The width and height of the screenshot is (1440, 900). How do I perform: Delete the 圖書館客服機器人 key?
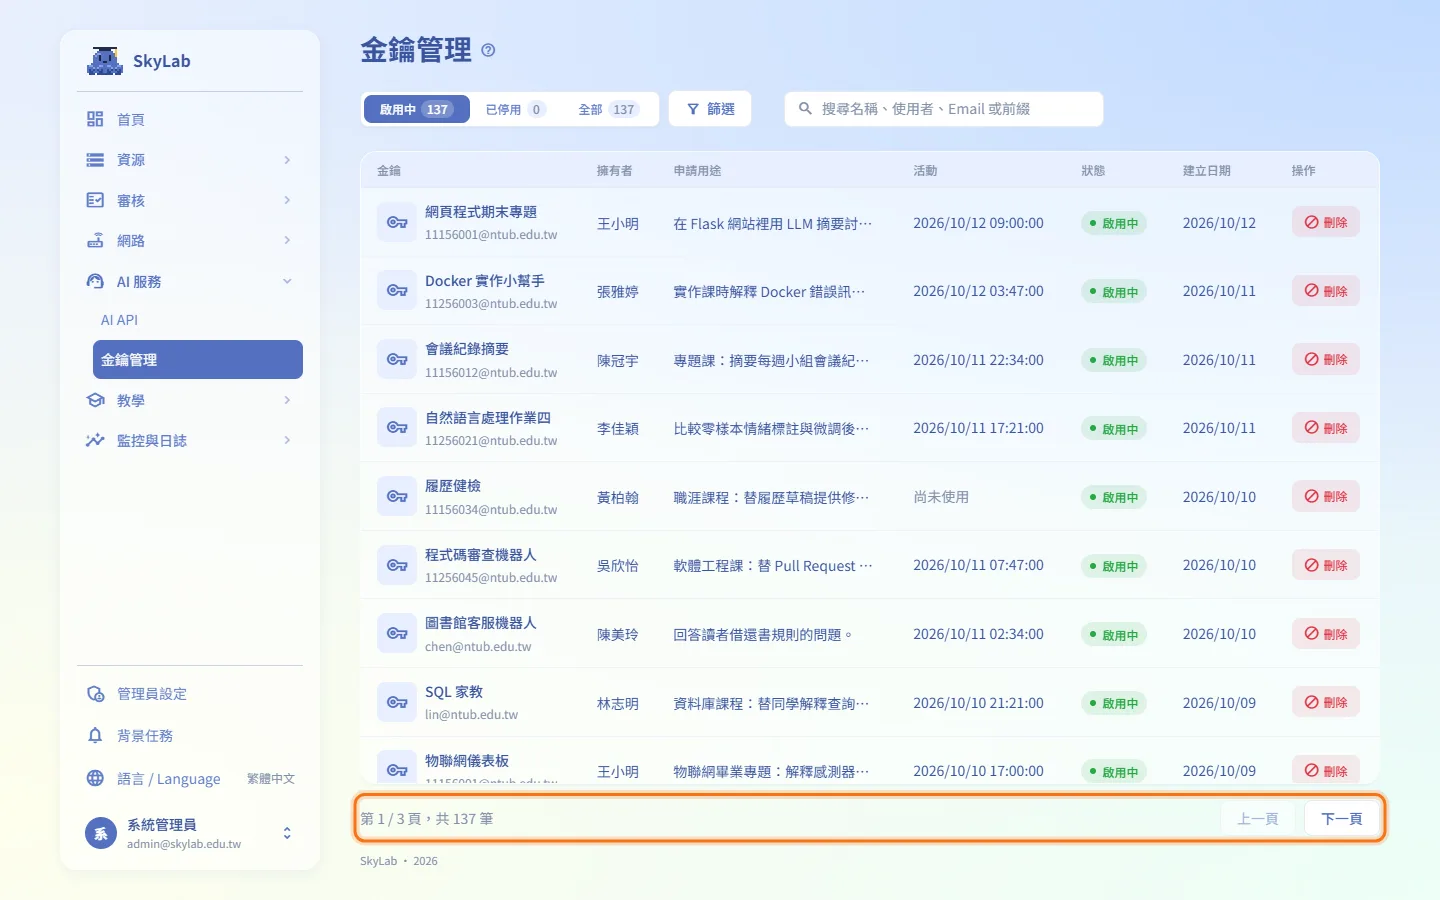(x=1326, y=634)
